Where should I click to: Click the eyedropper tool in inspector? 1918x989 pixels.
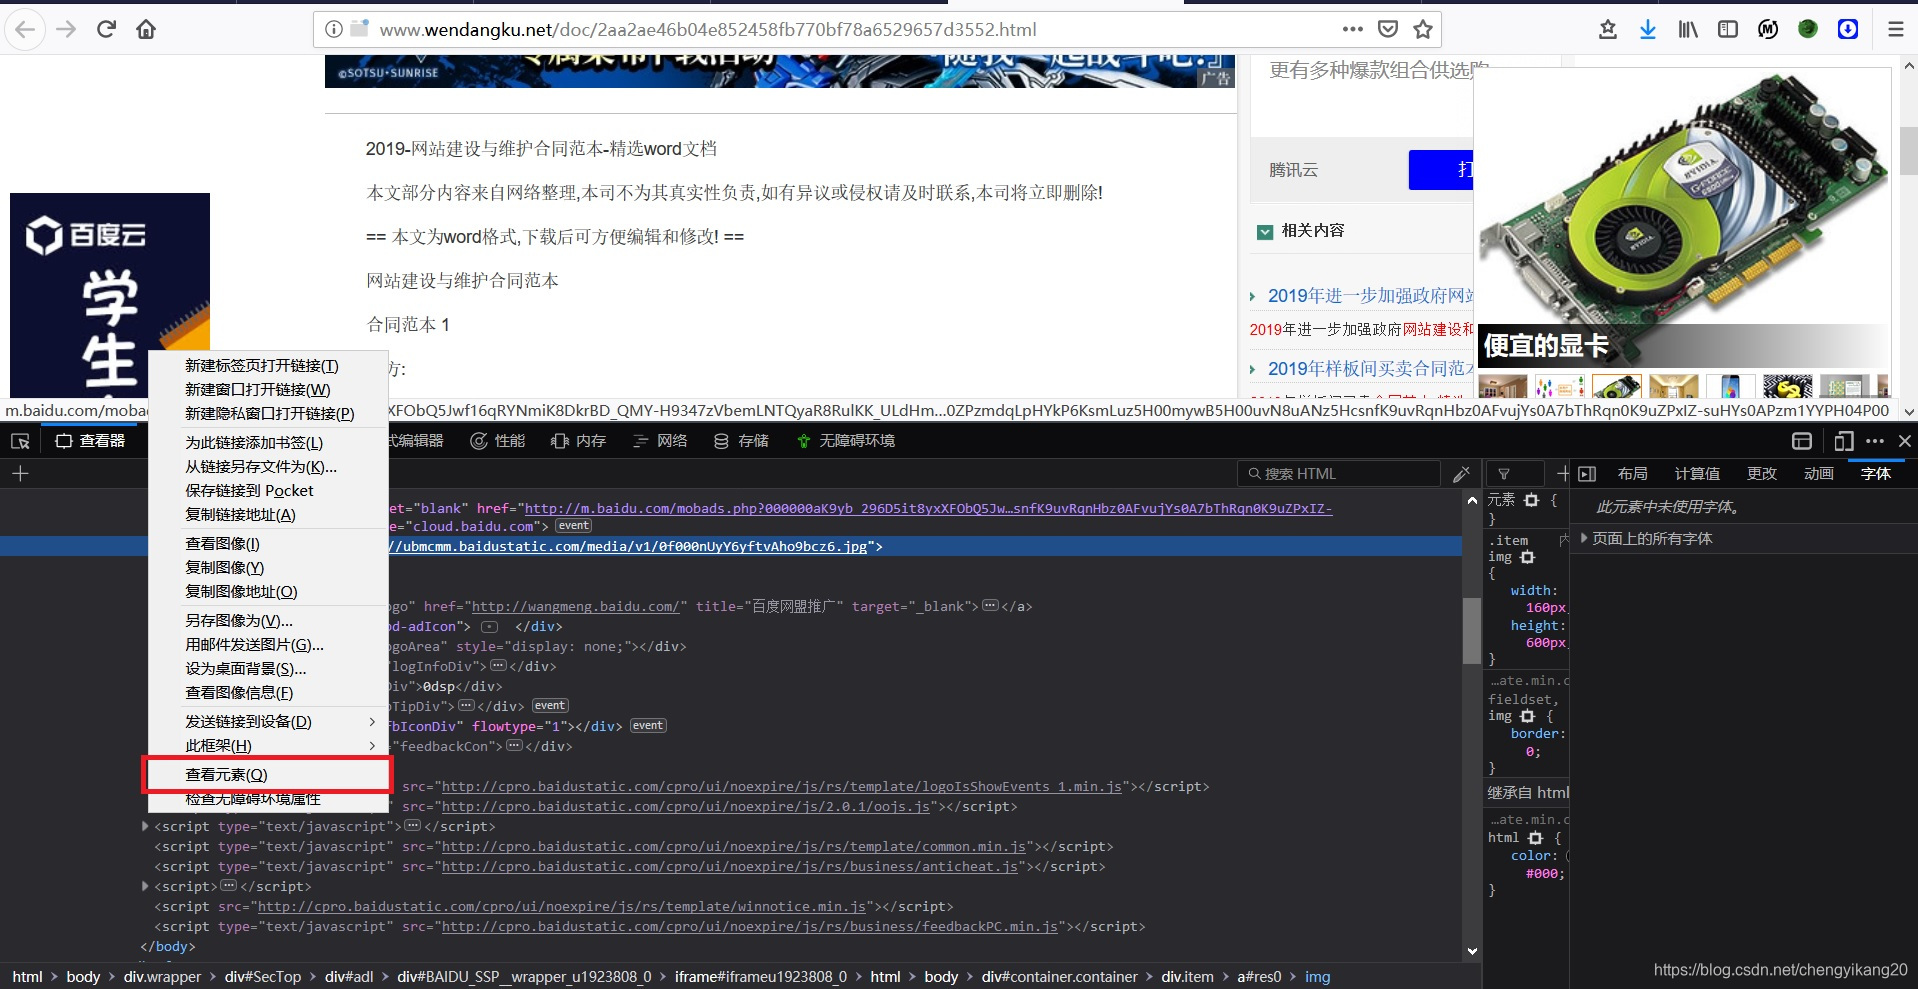pyautogui.click(x=1461, y=474)
